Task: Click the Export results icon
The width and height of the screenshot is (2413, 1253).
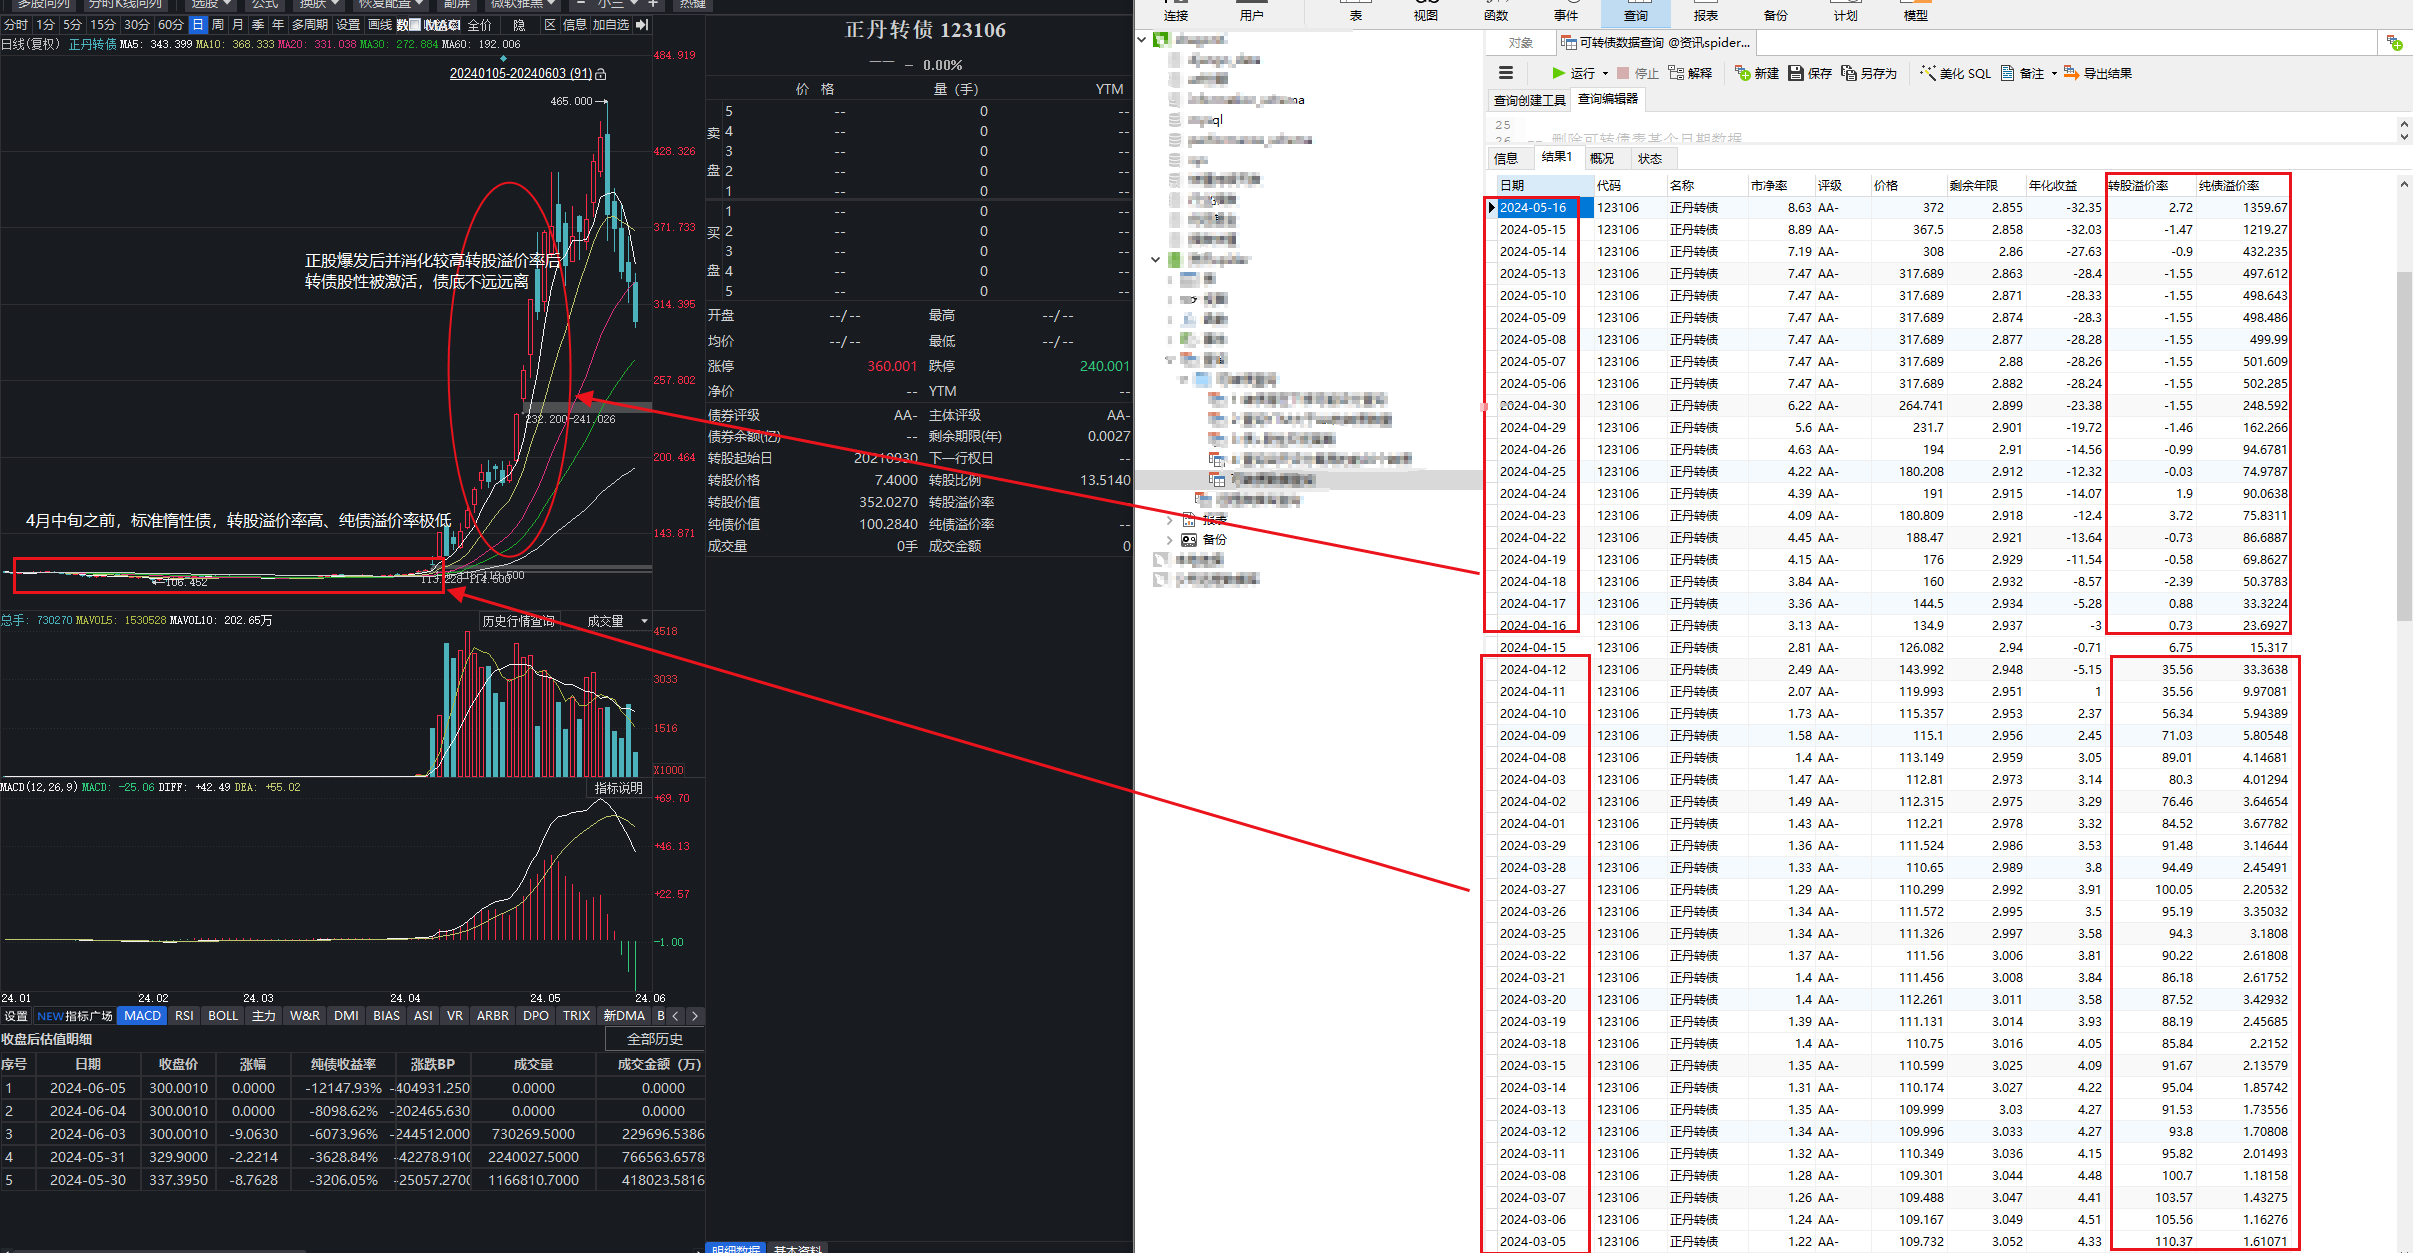Action: coord(2071,73)
